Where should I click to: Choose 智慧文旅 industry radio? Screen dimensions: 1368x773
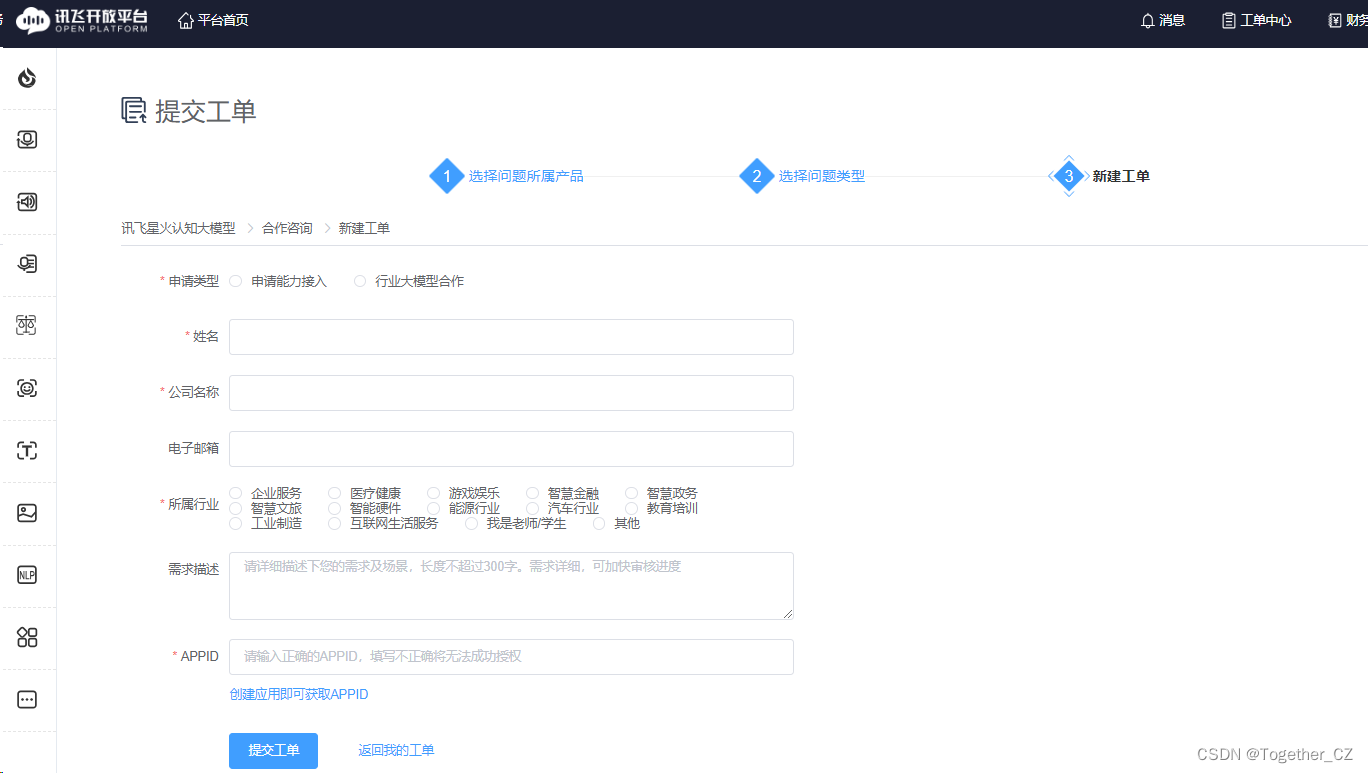click(x=236, y=508)
